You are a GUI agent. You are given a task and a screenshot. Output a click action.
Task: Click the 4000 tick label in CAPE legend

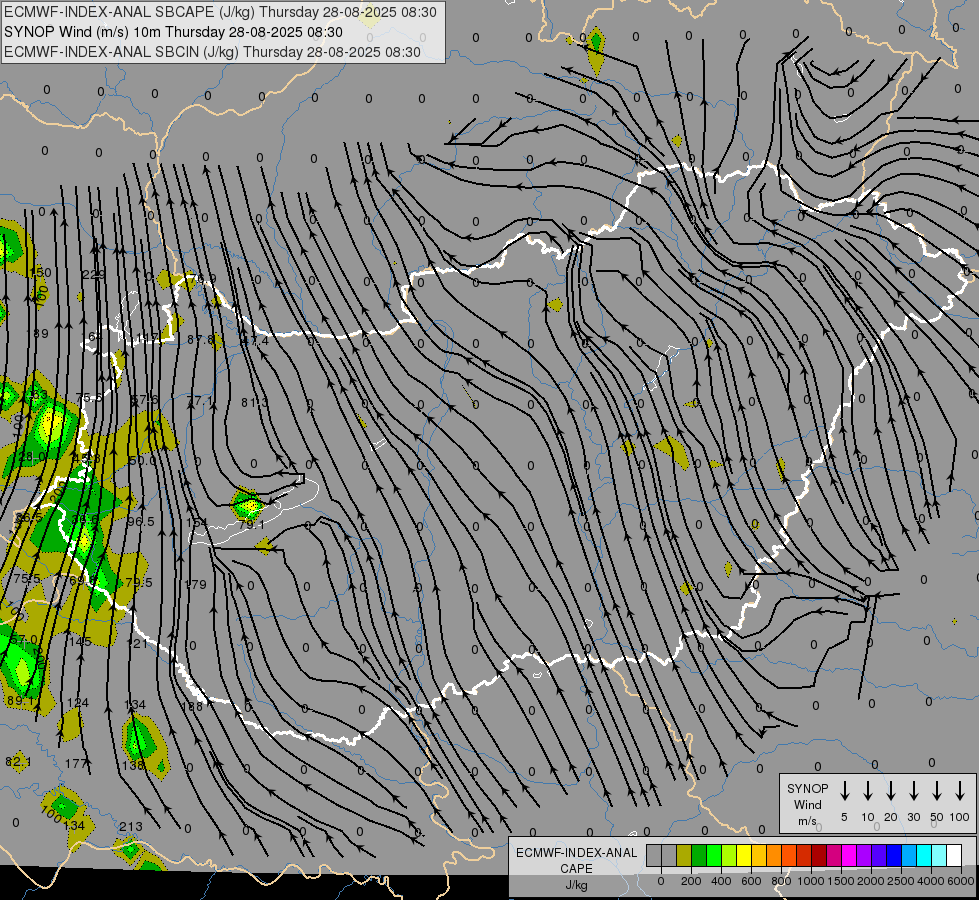click(x=931, y=881)
